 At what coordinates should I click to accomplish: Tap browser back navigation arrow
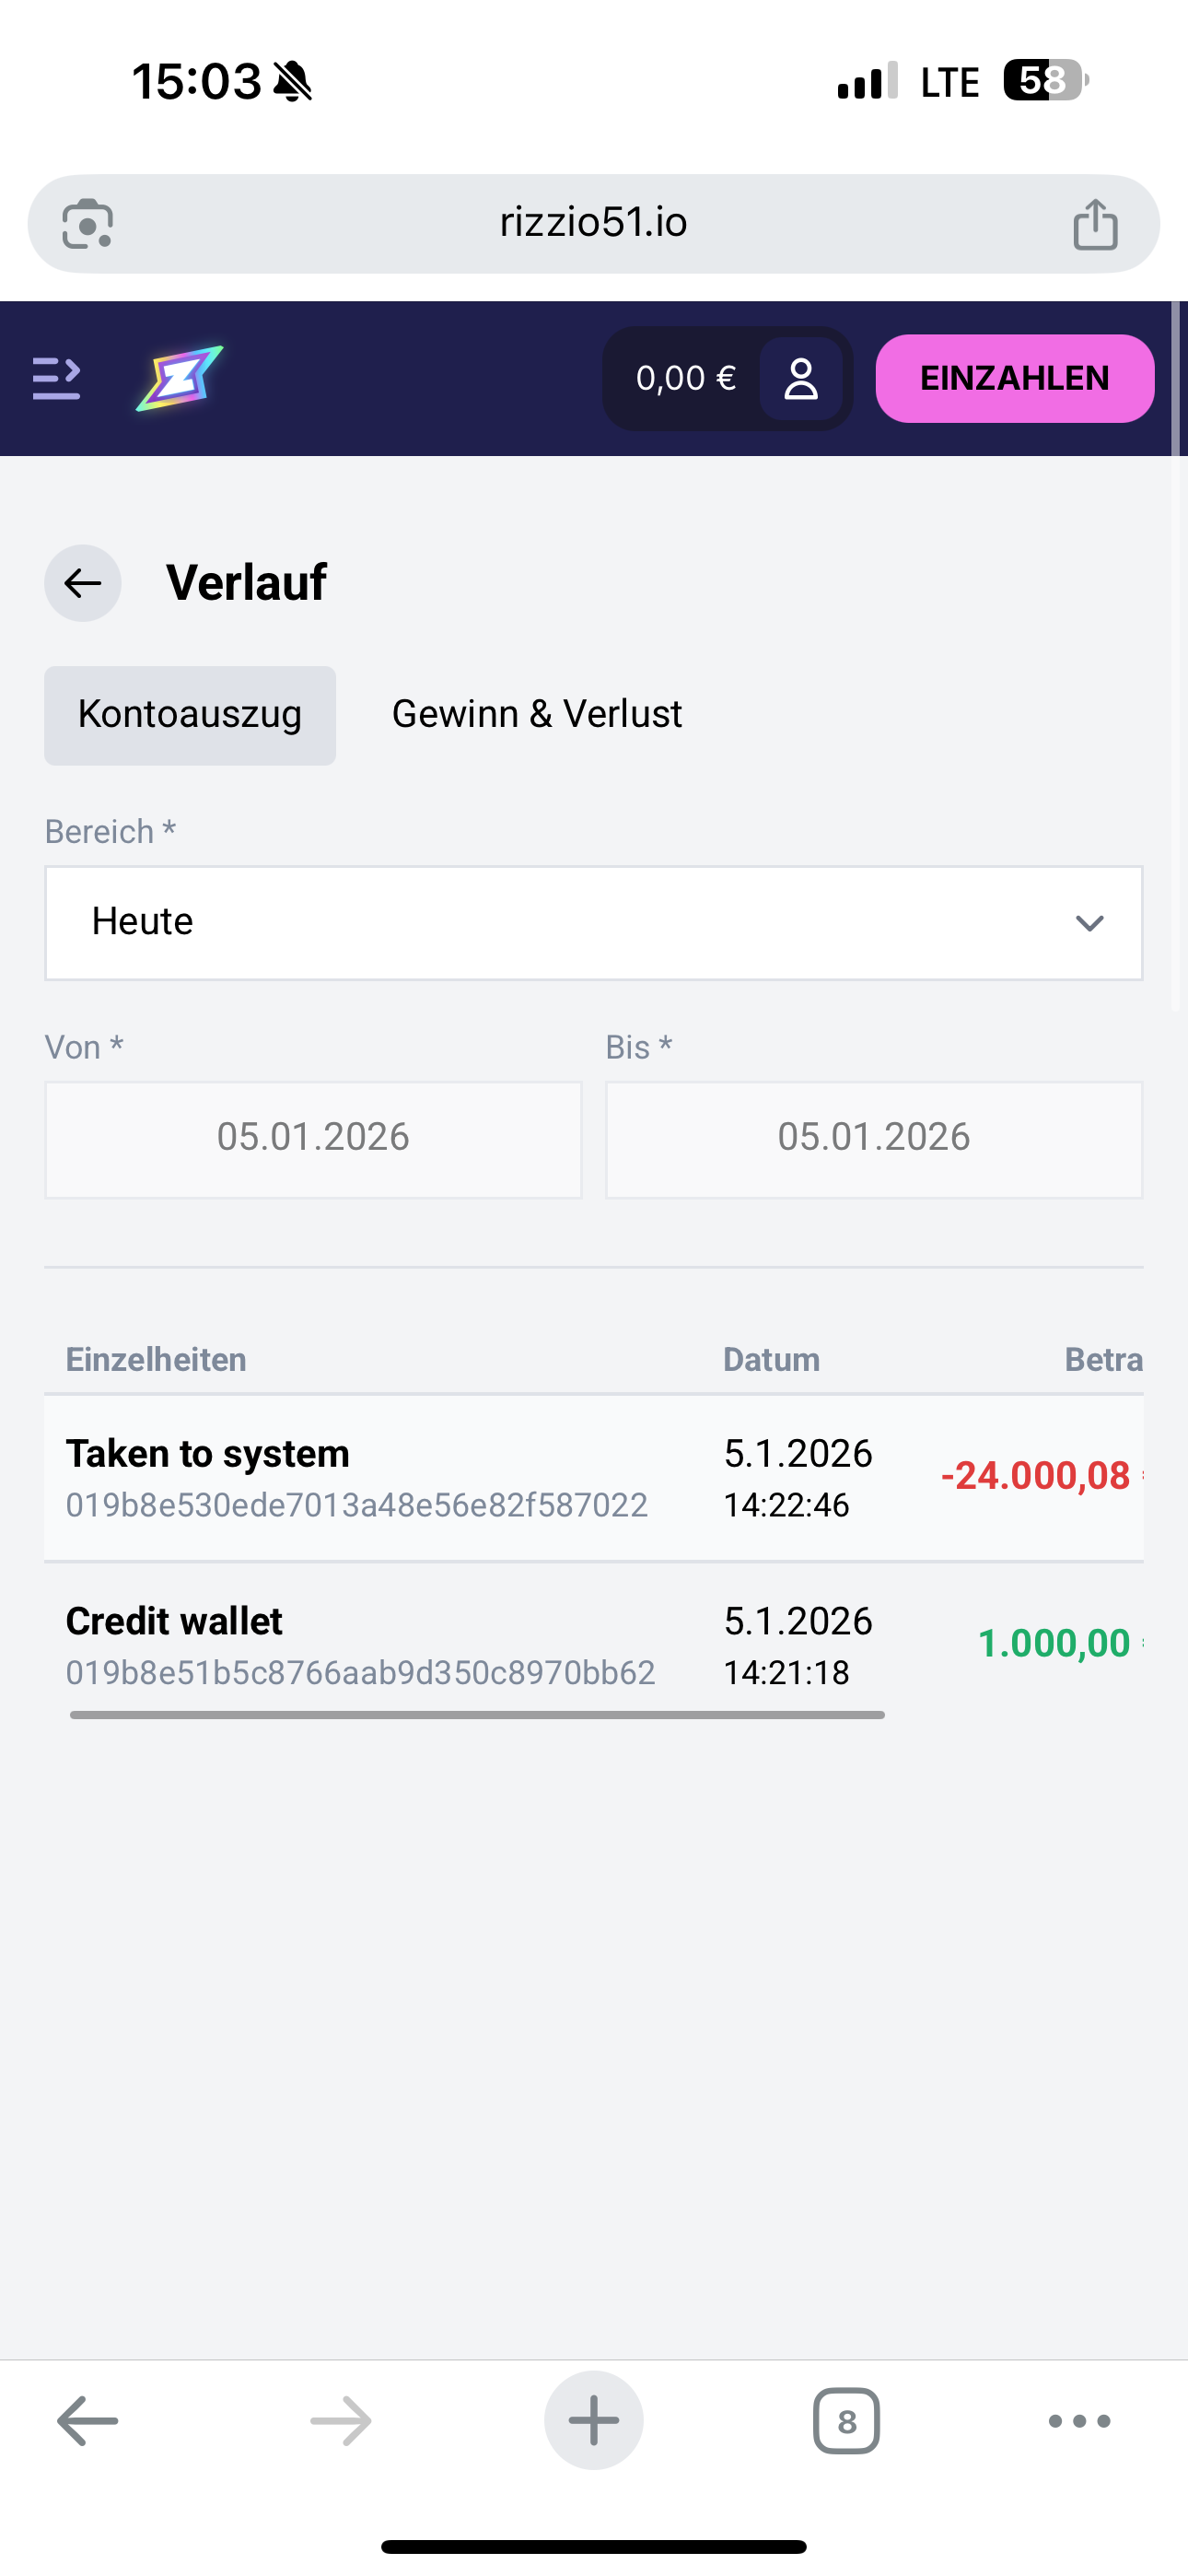88,2421
